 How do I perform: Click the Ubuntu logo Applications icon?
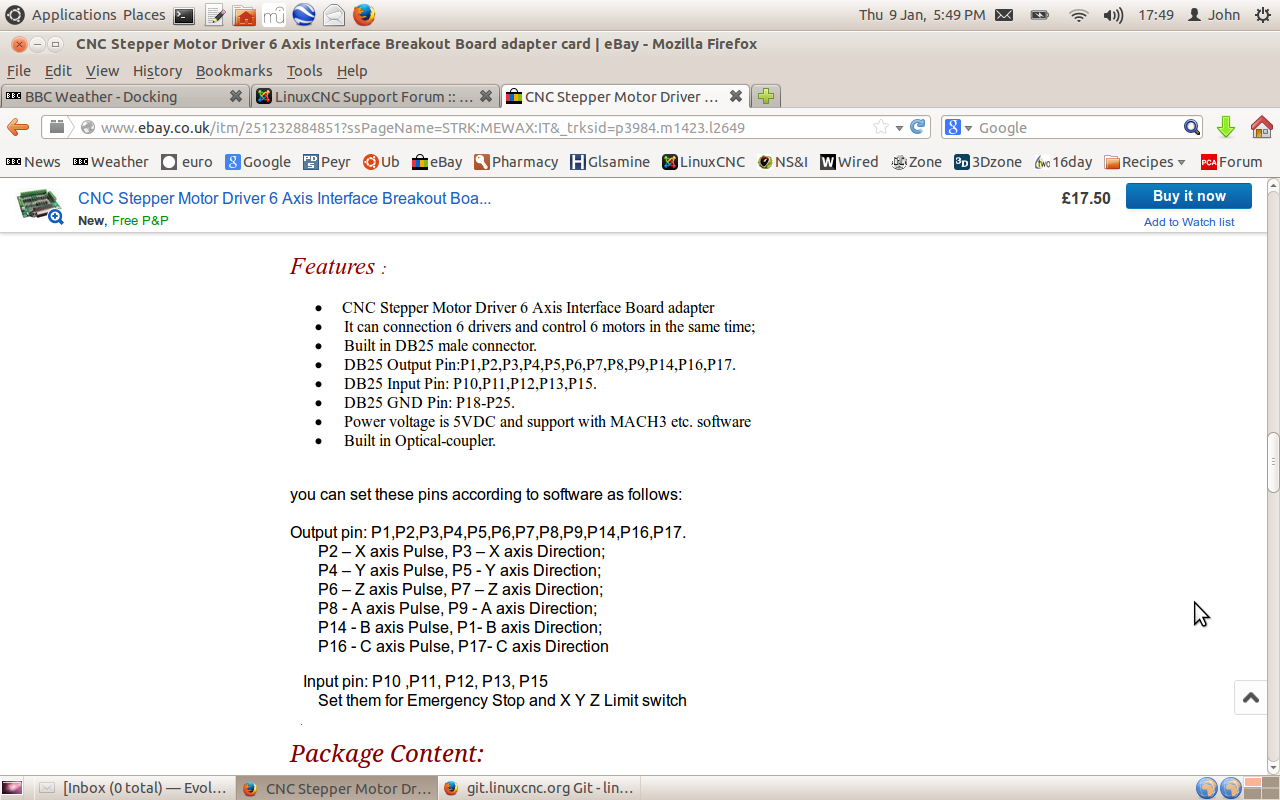point(15,15)
